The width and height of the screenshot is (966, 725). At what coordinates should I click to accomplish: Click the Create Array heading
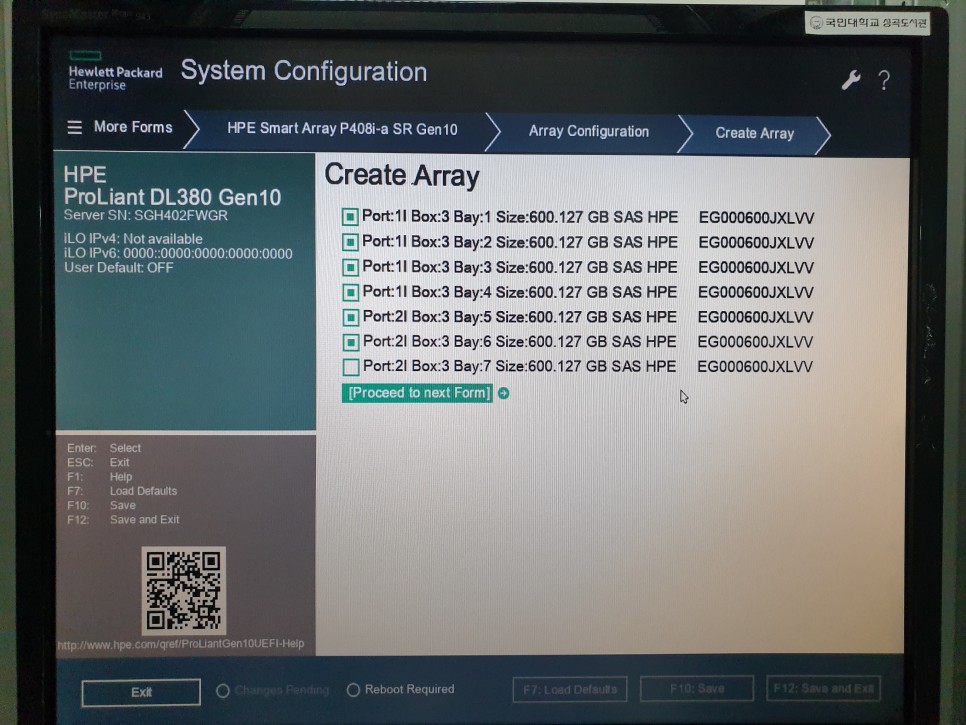click(x=402, y=176)
